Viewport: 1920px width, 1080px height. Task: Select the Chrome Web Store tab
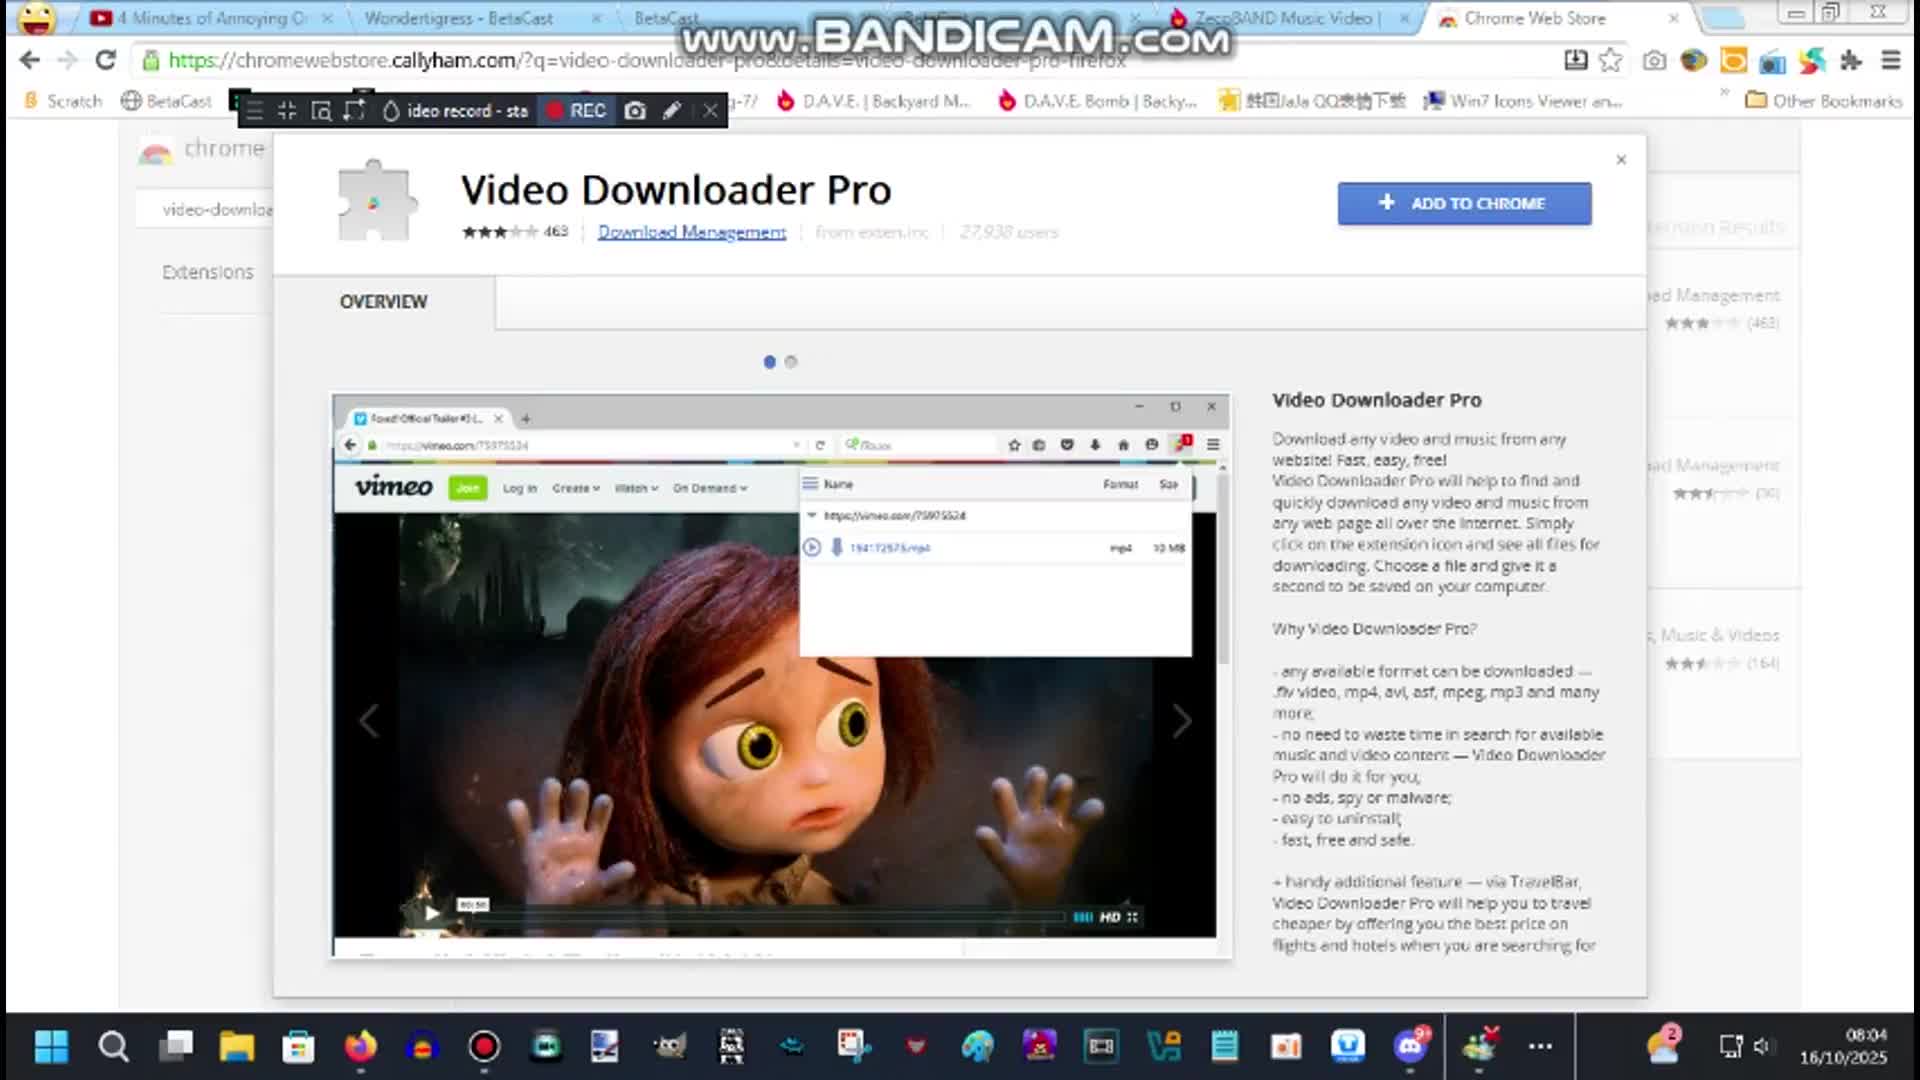click(1558, 18)
